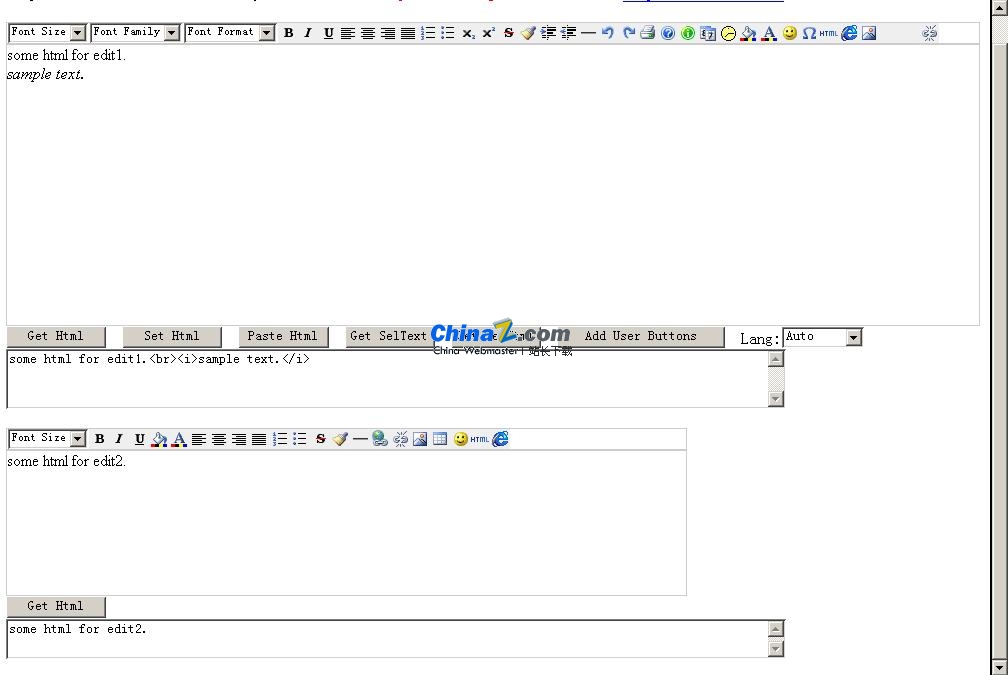
Task: Open the Lang dropdown set to Auto
Action: (822, 337)
